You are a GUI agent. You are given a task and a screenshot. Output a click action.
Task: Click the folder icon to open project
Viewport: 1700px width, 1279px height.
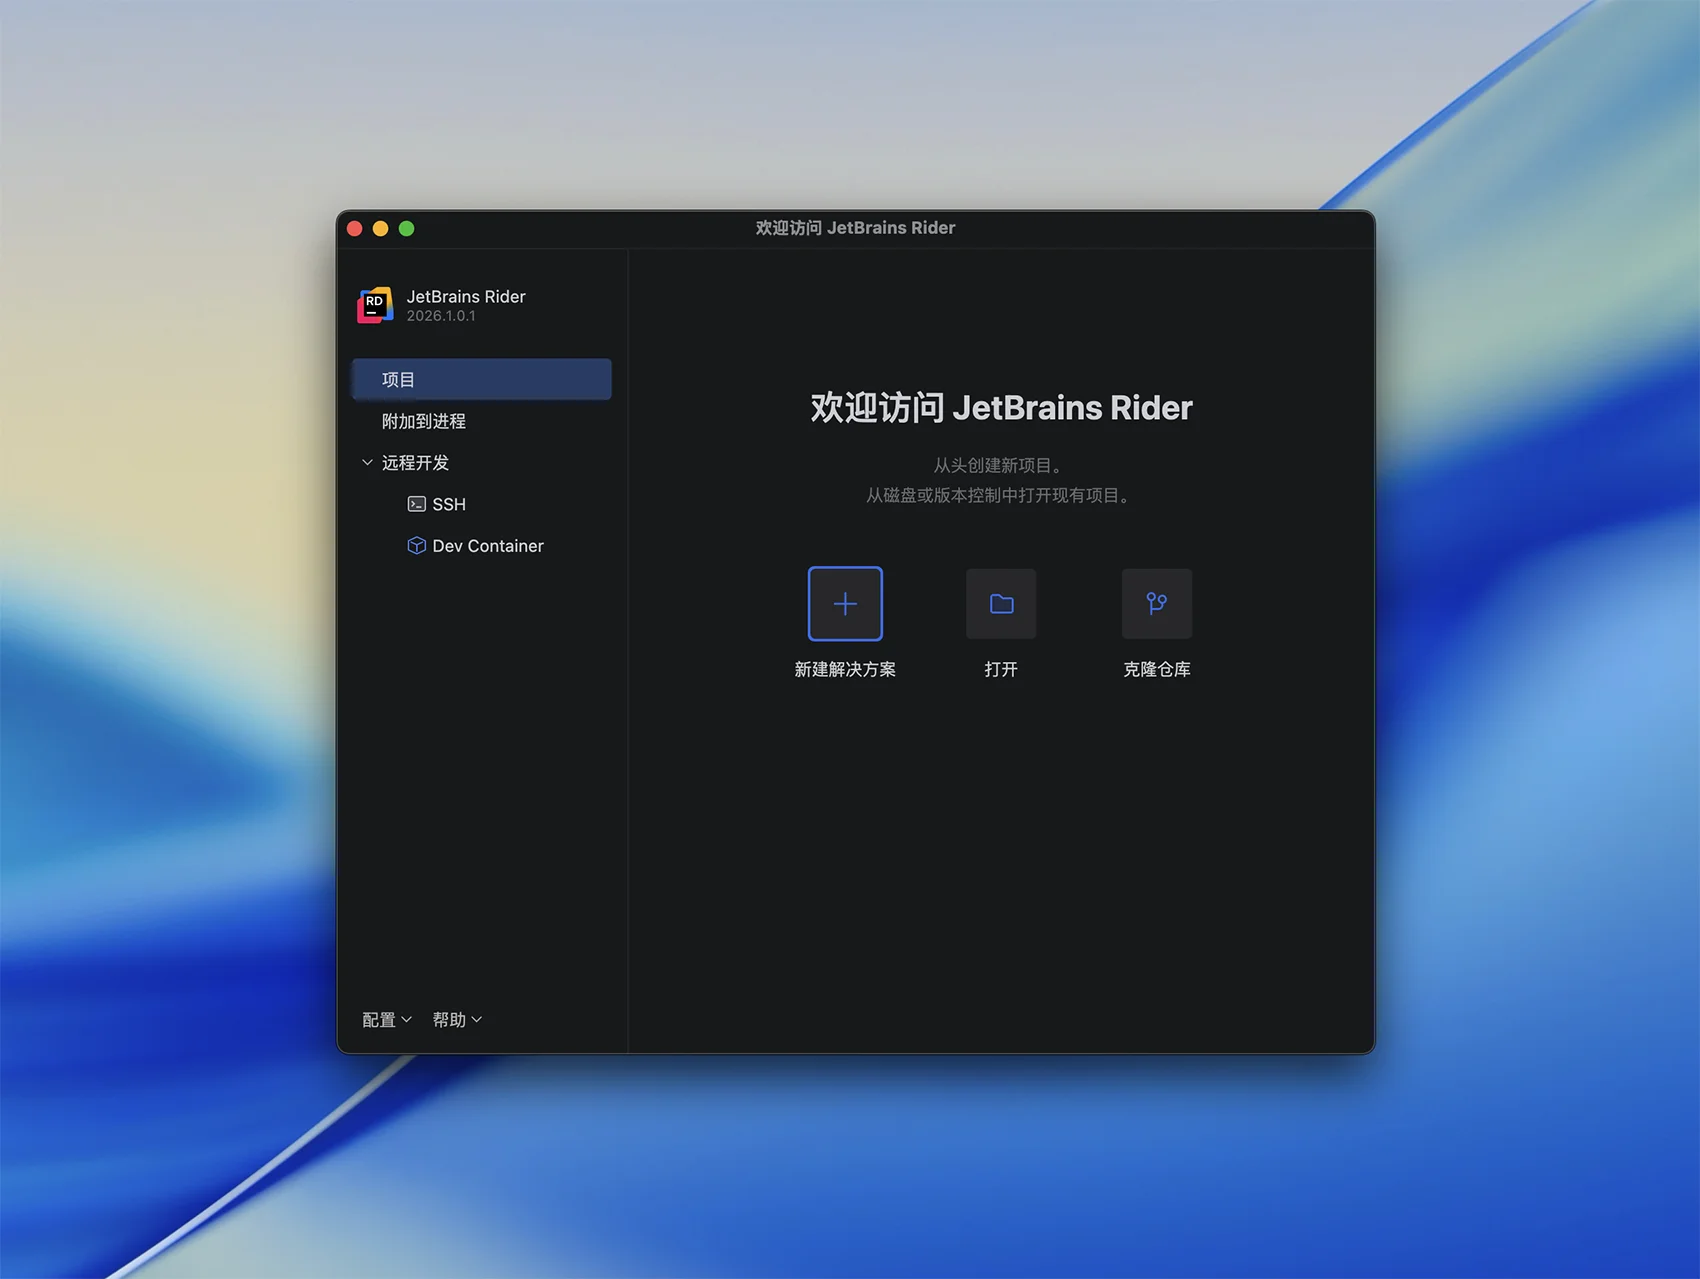tap(1001, 604)
